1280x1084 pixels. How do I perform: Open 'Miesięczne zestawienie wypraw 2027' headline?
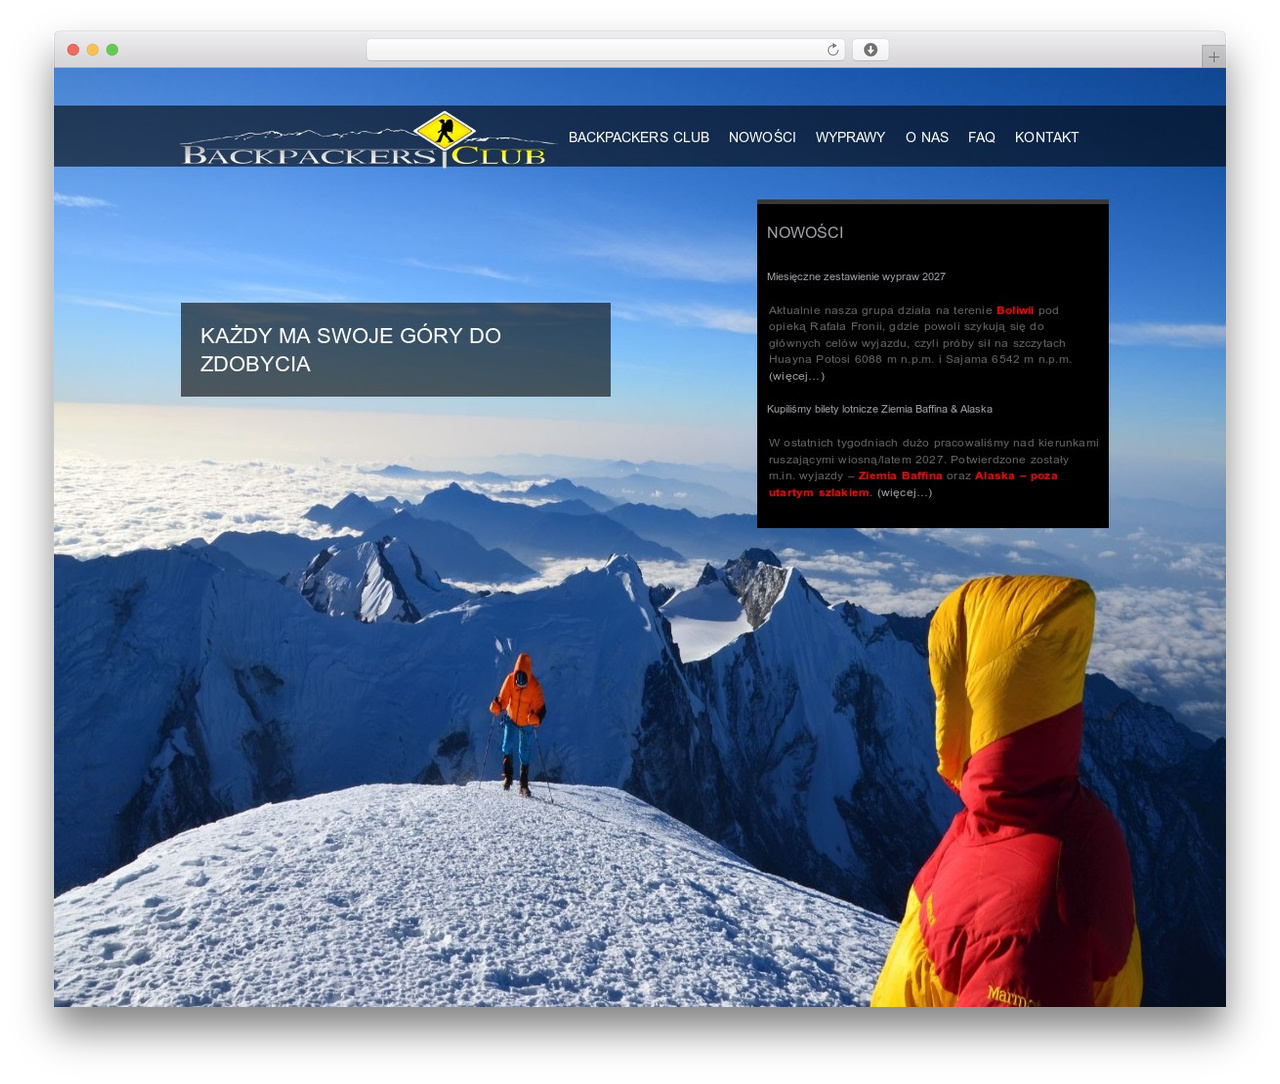tap(856, 276)
